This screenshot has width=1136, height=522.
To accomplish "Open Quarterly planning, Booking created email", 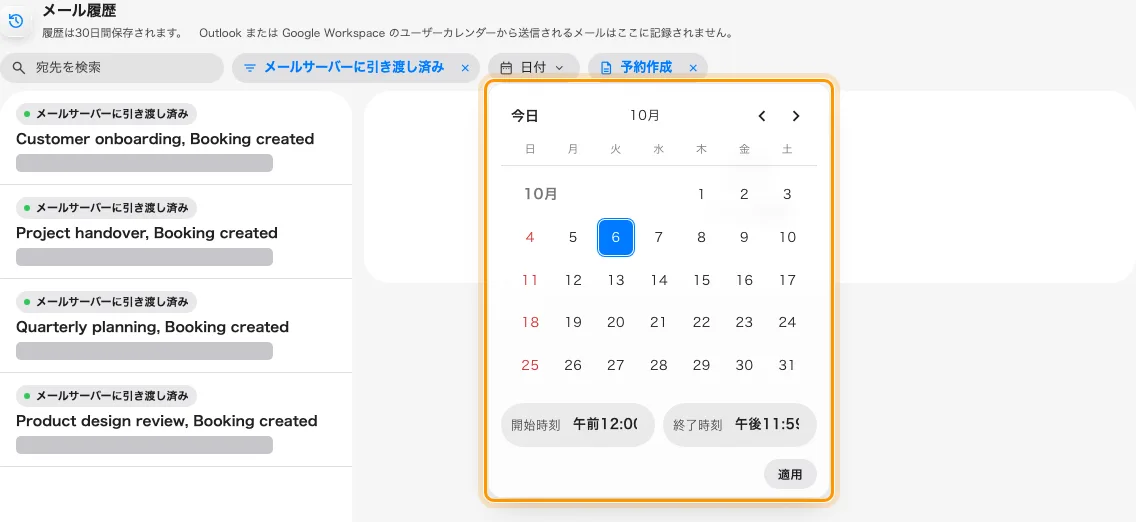I will (x=176, y=326).
